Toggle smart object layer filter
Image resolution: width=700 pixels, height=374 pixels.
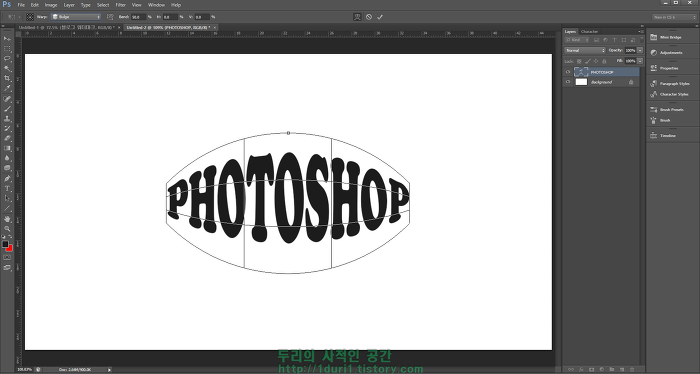pyautogui.click(x=633, y=40)
